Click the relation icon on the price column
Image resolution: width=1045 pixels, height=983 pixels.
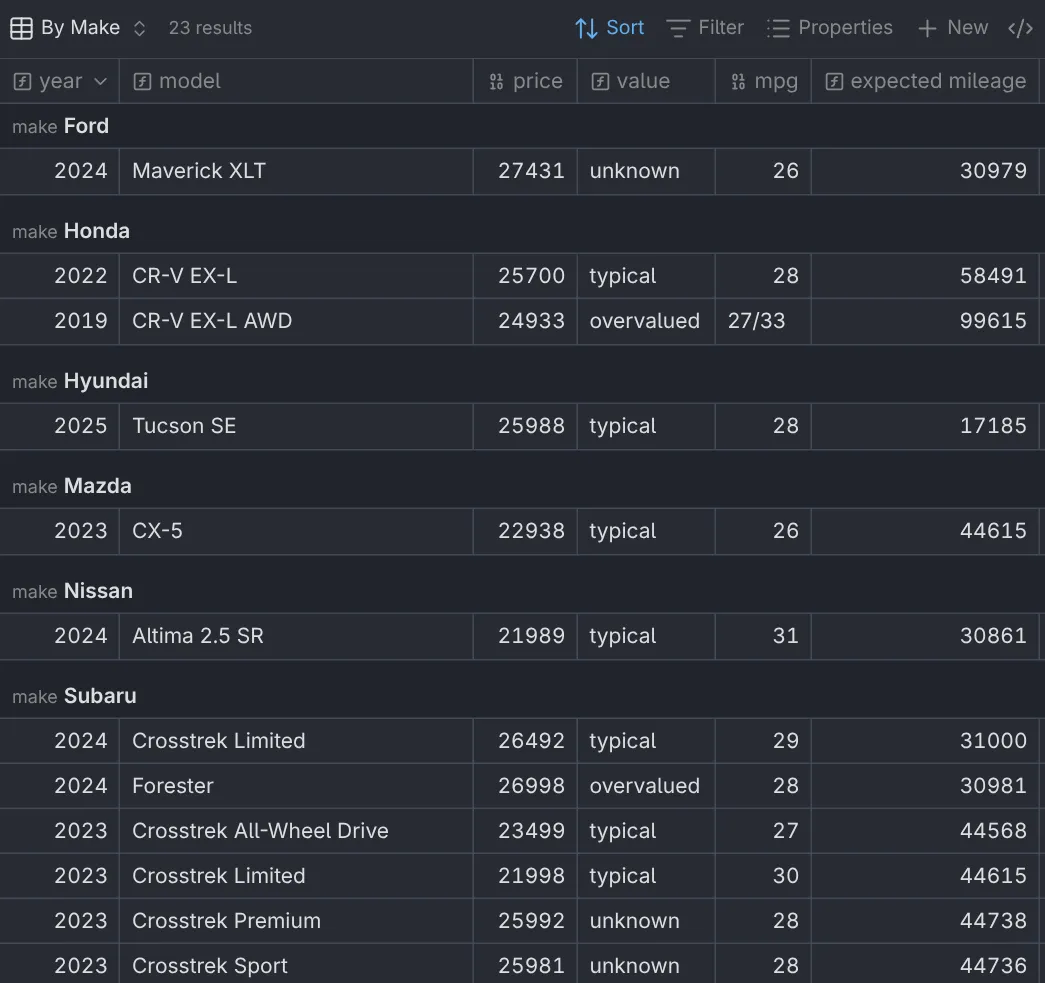pos(496,80)
